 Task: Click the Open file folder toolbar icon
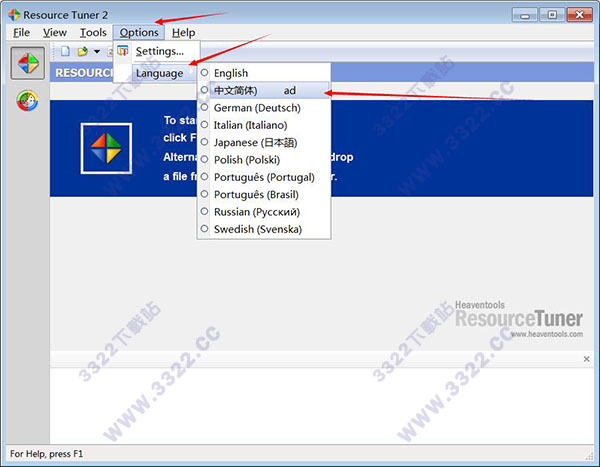pyautogui.click(x=82, y=51)
